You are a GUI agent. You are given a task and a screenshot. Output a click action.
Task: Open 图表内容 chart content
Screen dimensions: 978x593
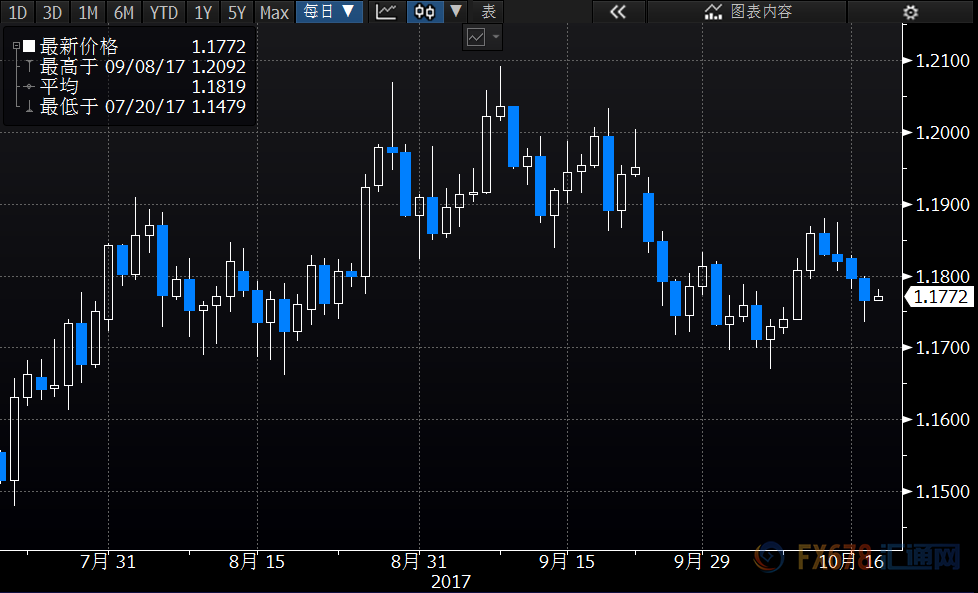click(748, 12)
